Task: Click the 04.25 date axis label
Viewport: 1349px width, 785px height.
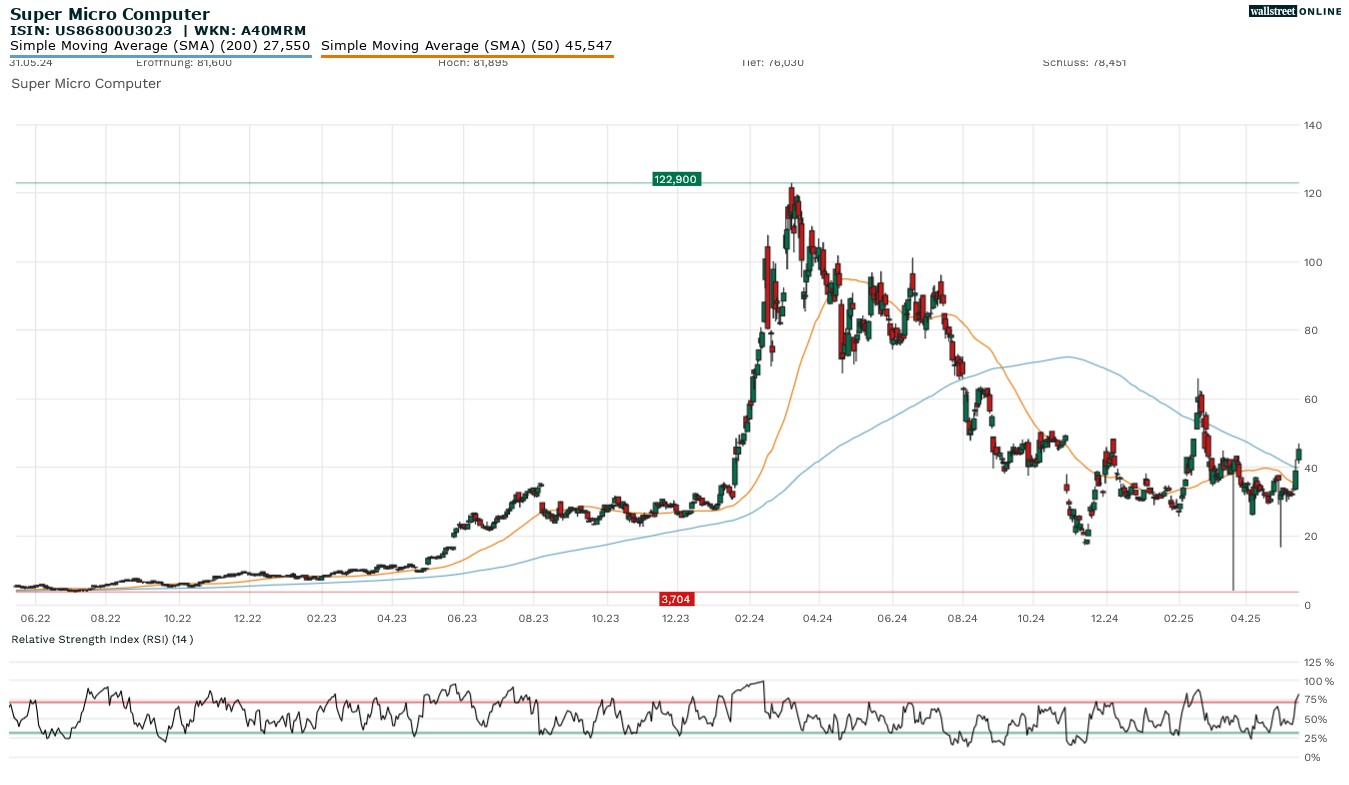Action: click(x=1245, y=619)
